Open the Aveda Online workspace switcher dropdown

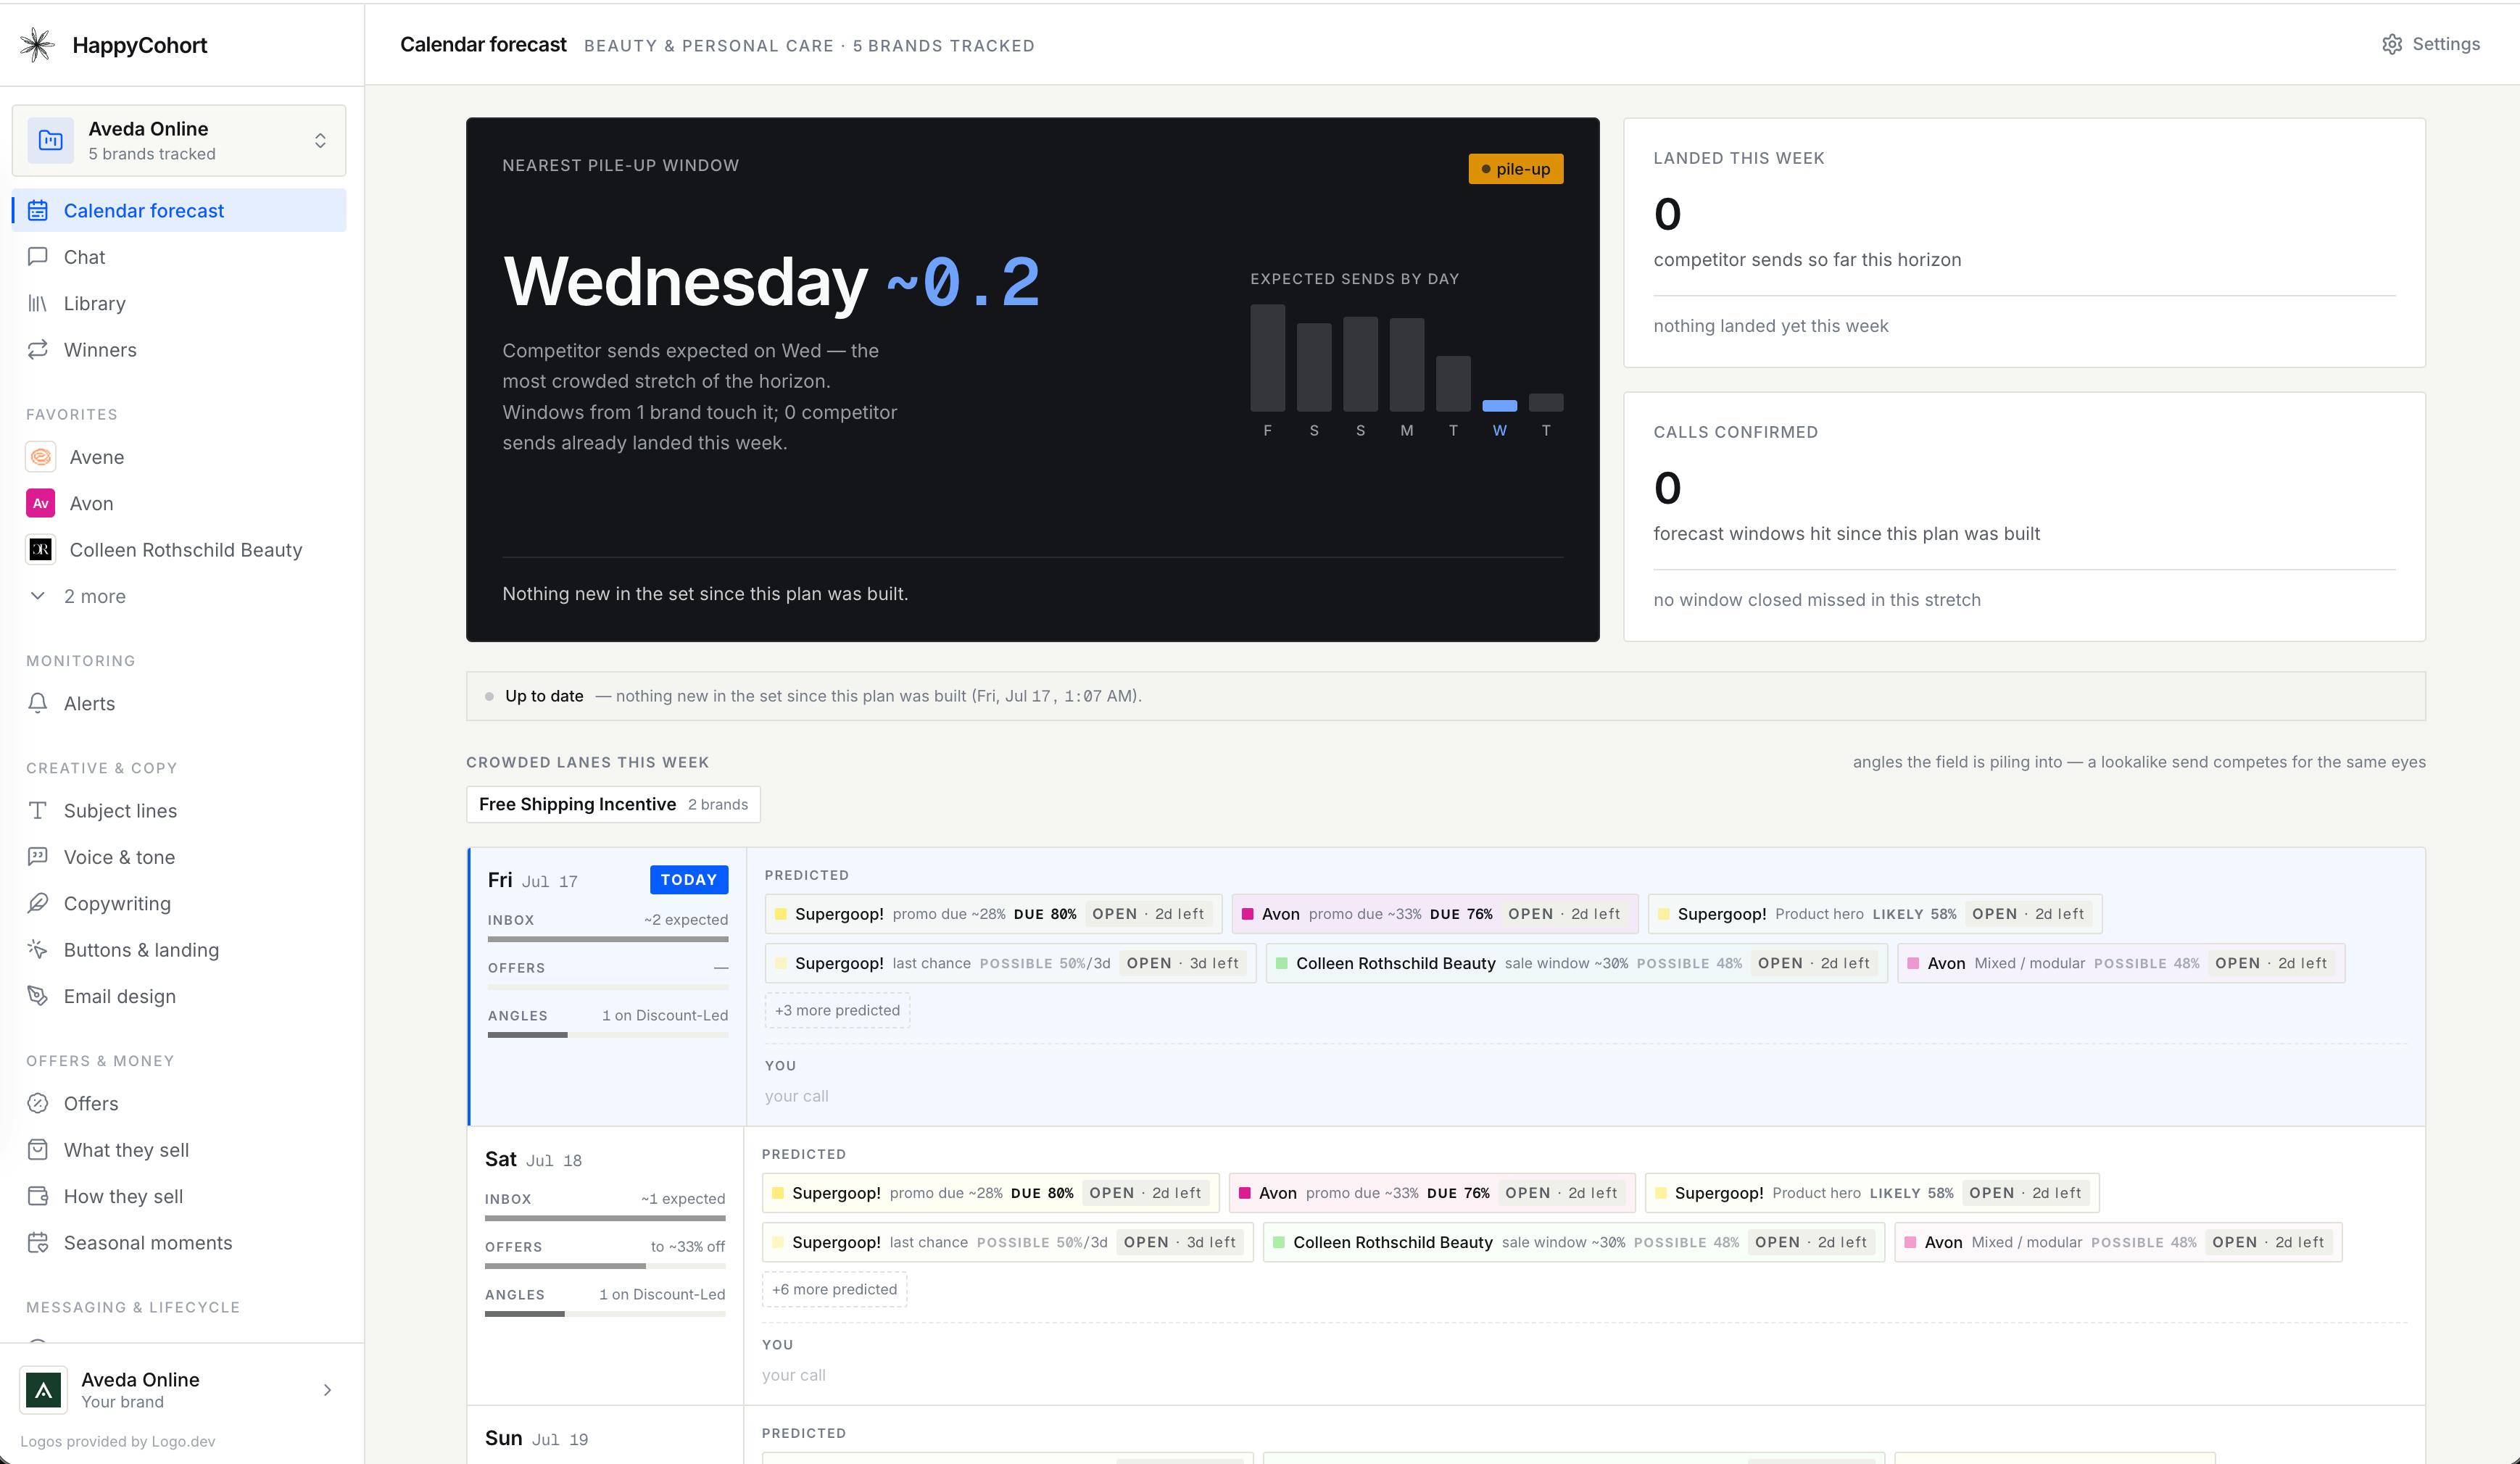click(179, 140)
